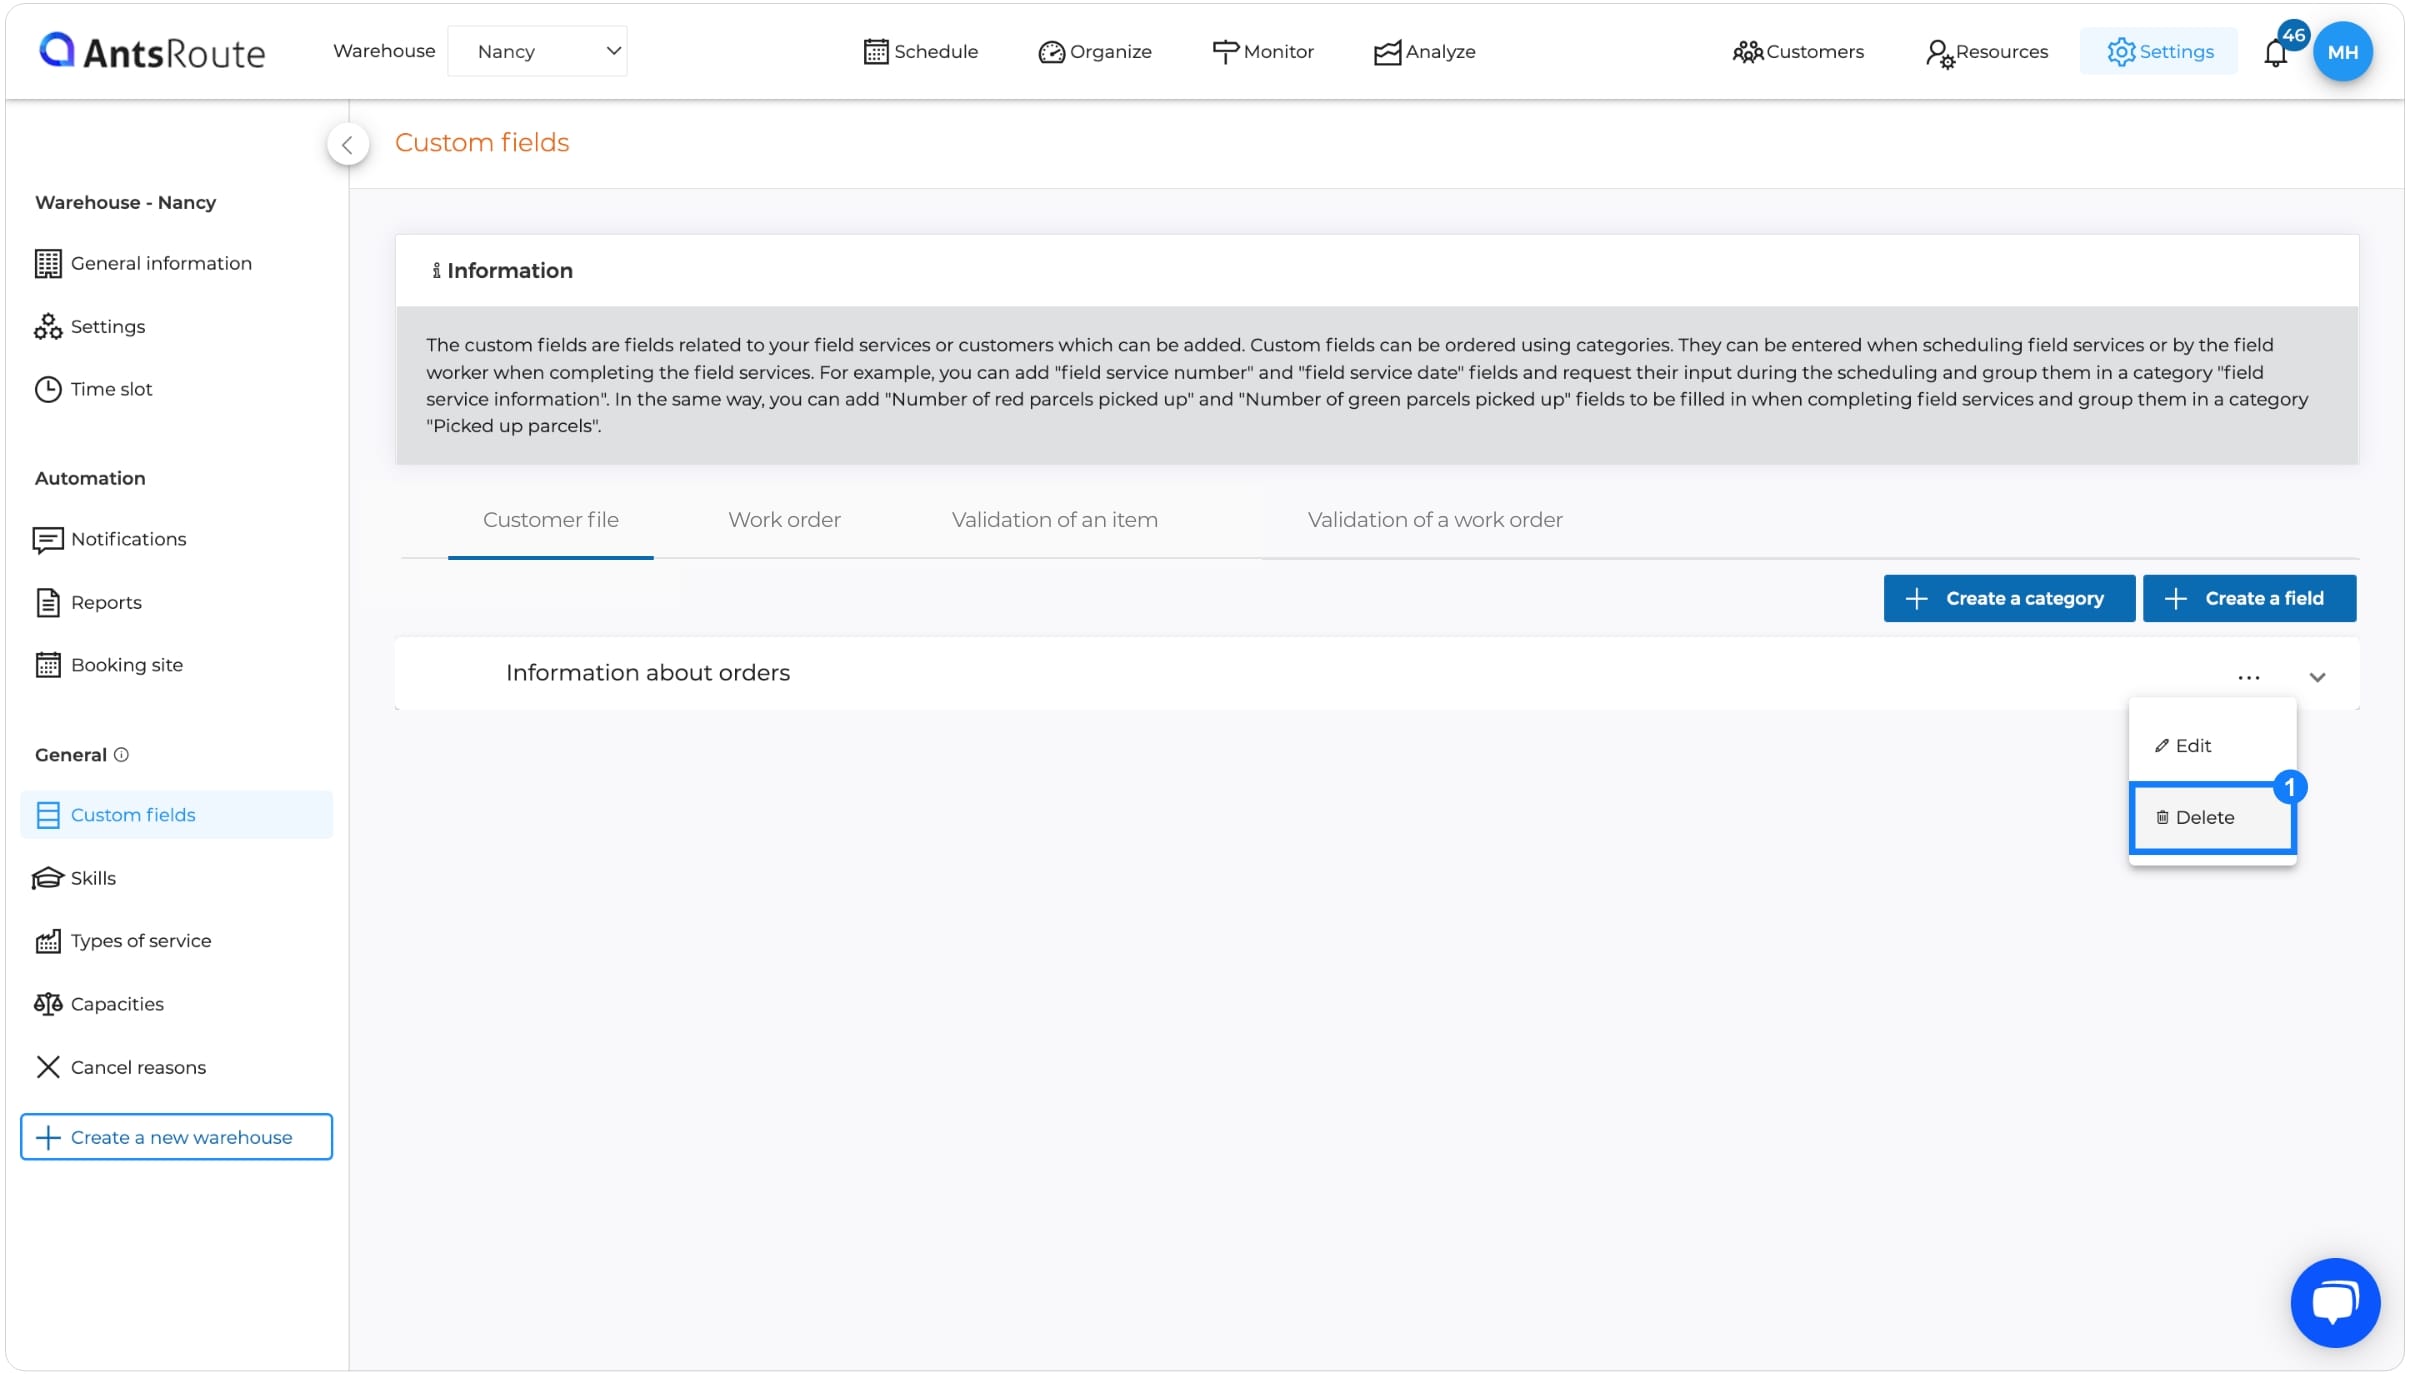Open the Monitor section
This screenshot has width=2409, height=1374.
coord(1262,51)
